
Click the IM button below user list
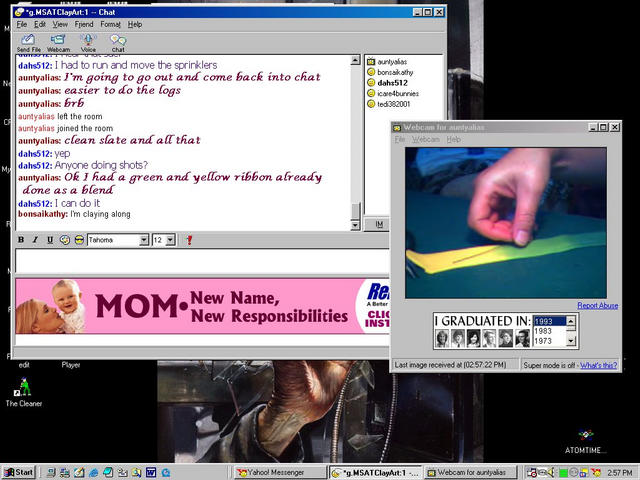coord(376,224)
